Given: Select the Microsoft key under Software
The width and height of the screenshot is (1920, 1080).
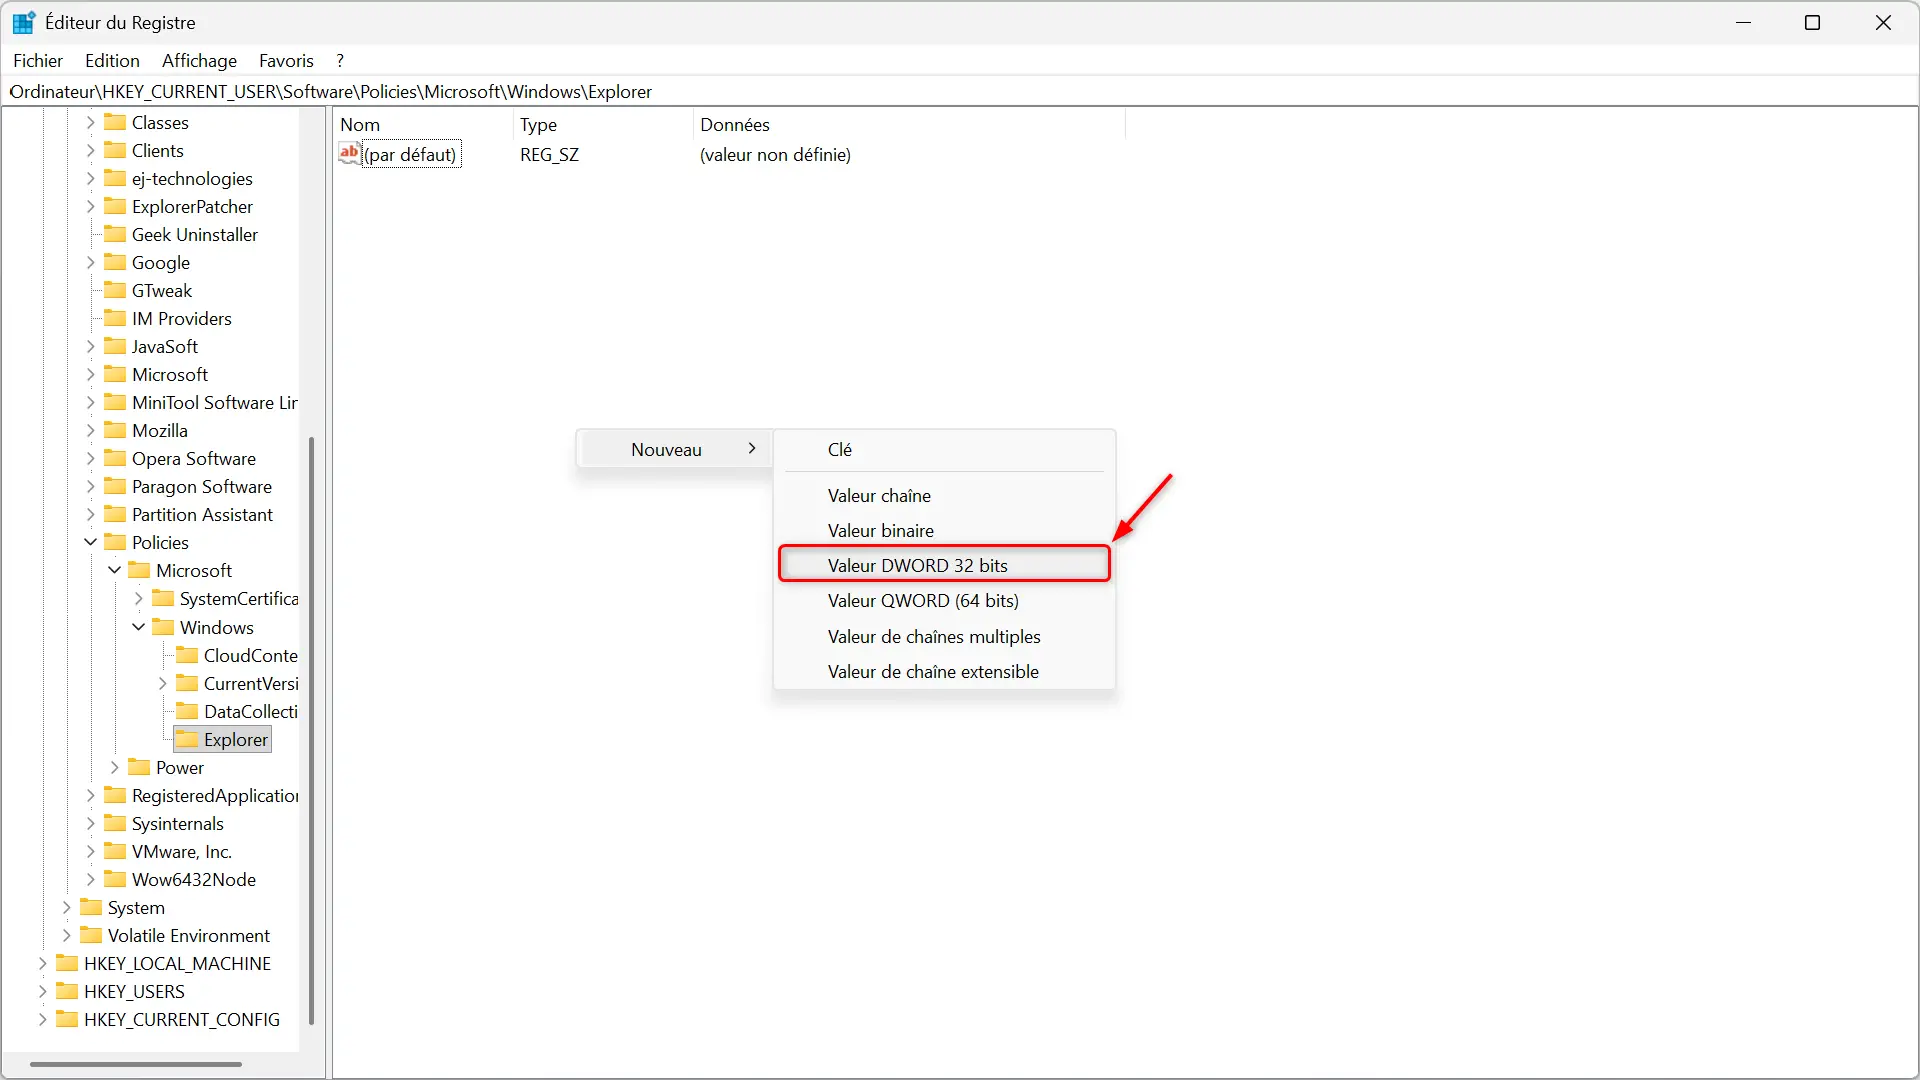Looking at the screenshot, I should [170, 374].
